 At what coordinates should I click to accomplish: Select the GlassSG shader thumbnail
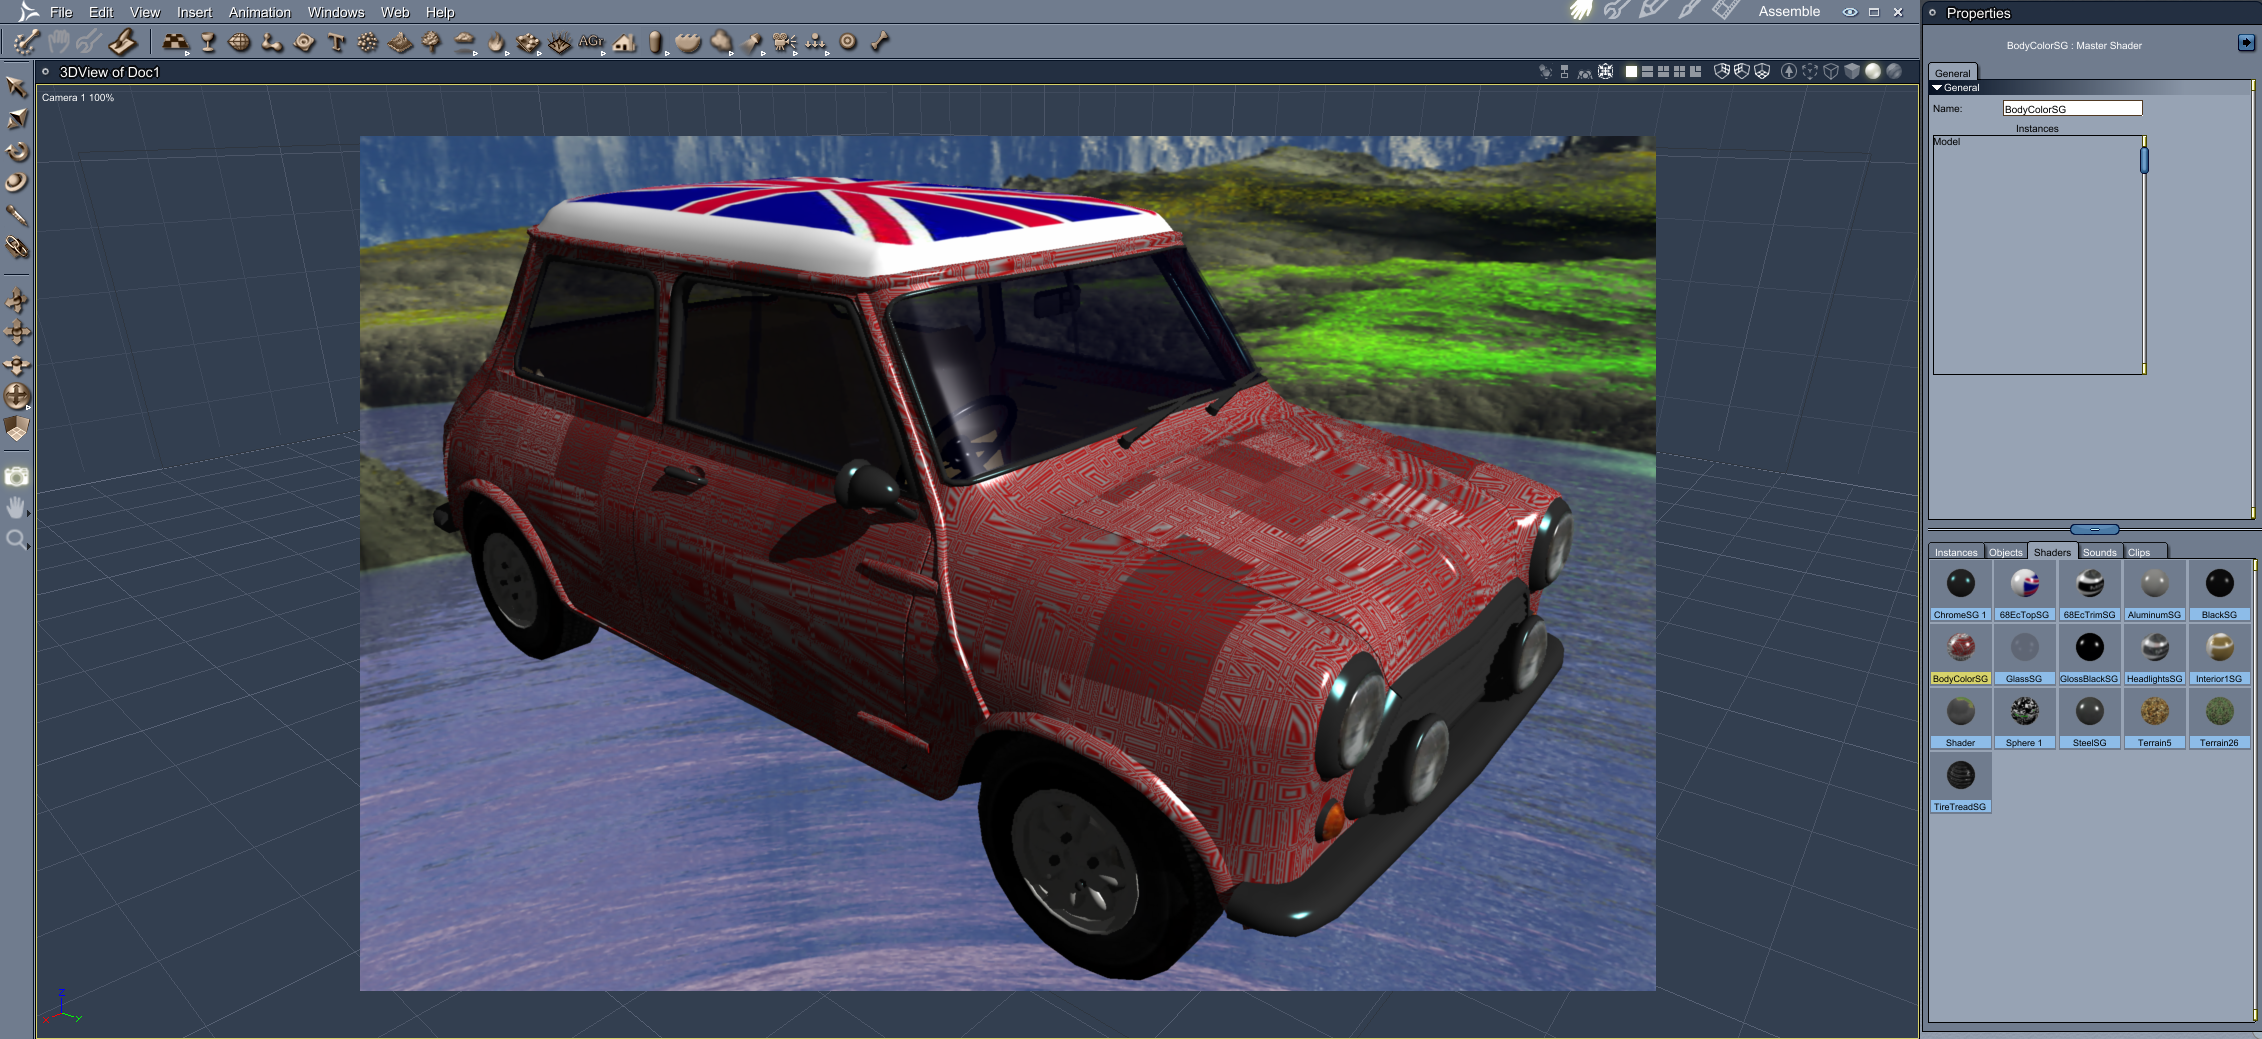(x=2024, y=655)
